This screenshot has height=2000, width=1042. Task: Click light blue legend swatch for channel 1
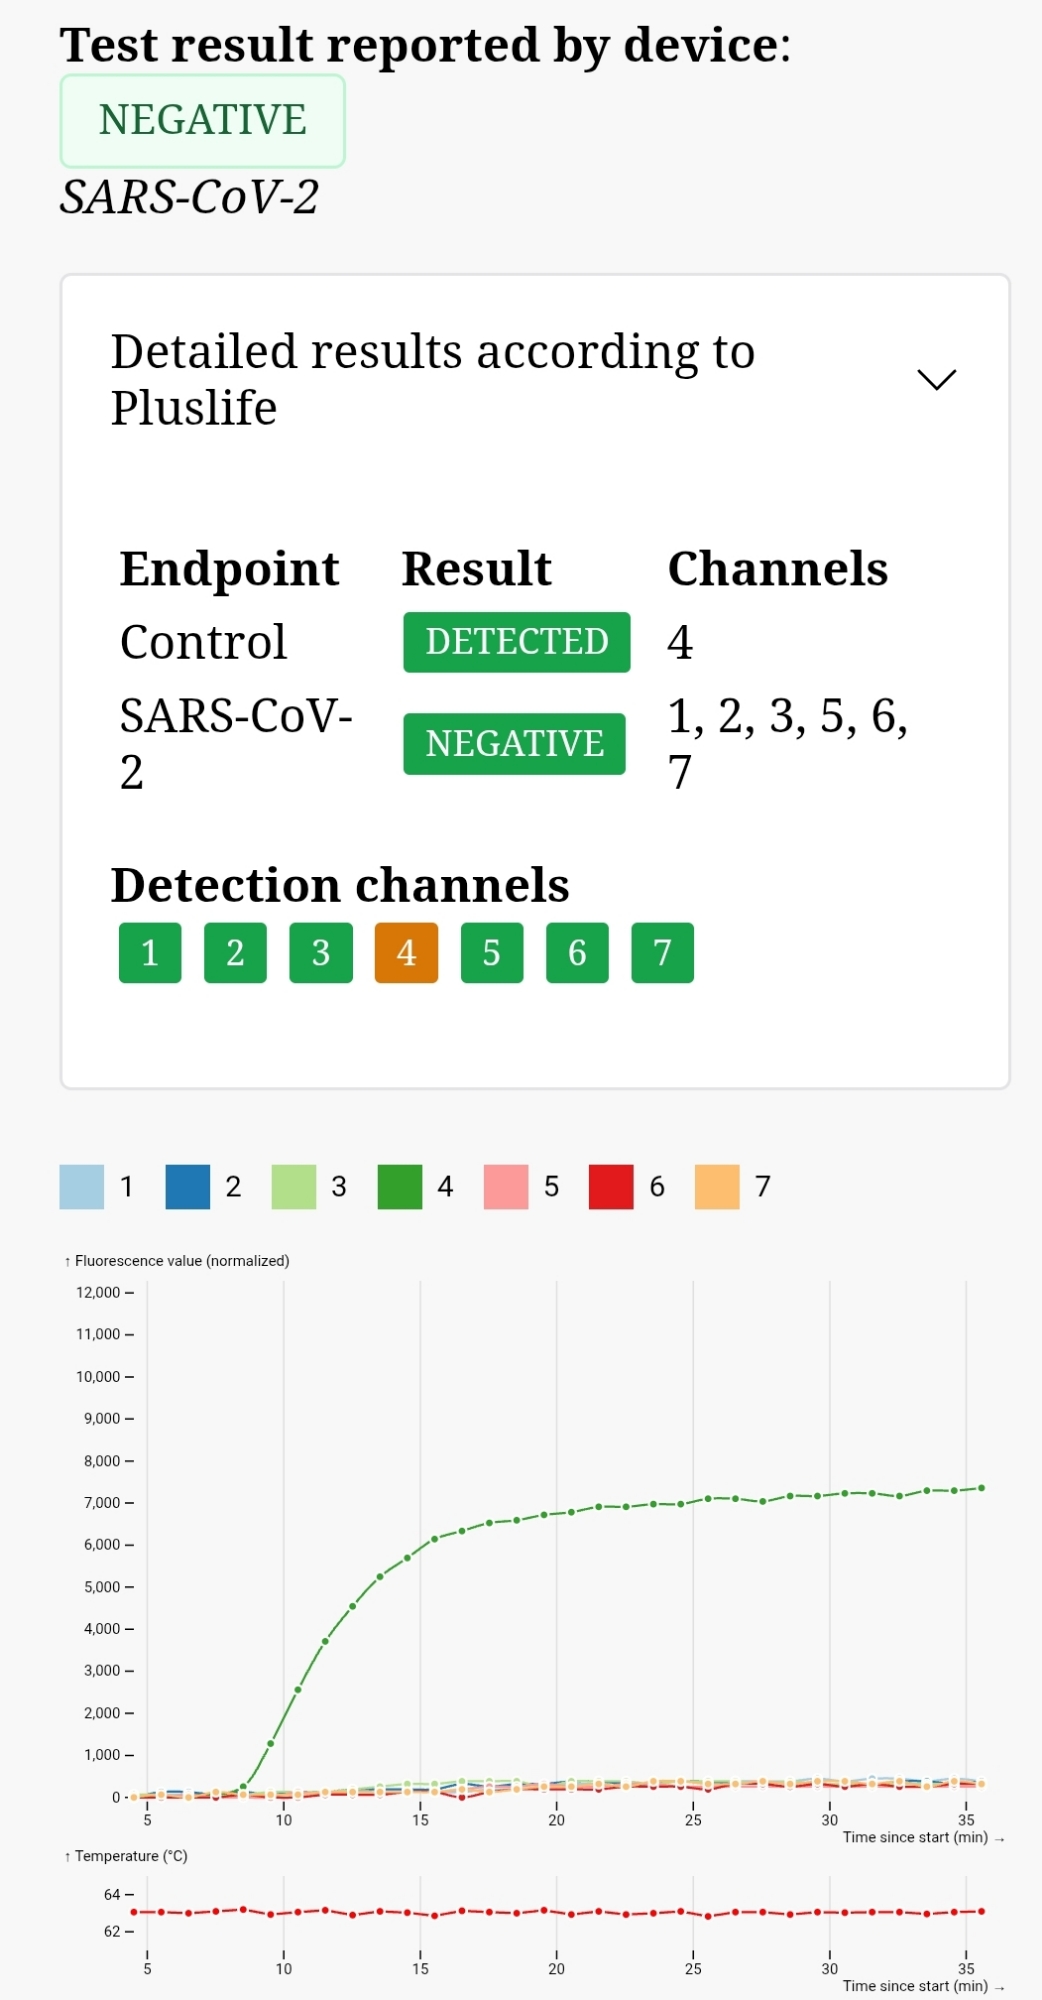(x=82, y=1186)
